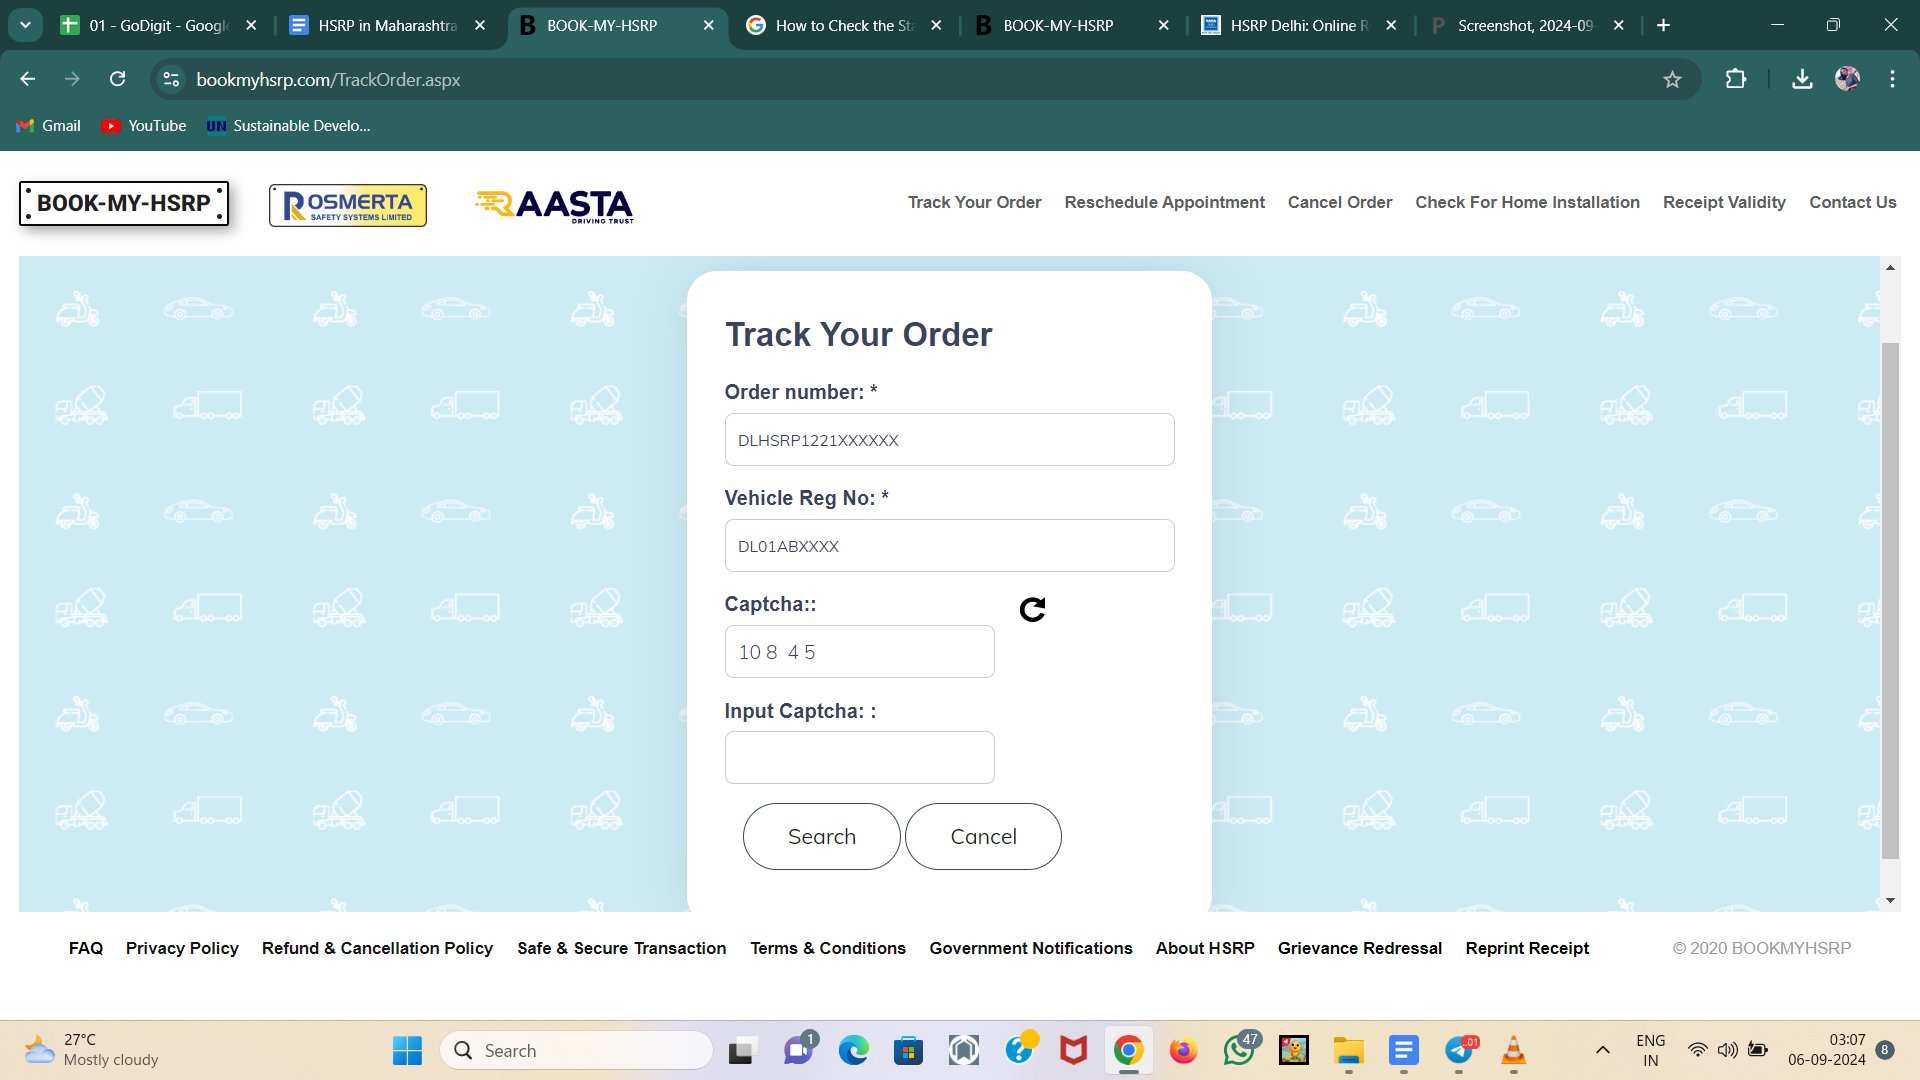Click the Cancel button to reset form
Viewport: 1920px width, 1080px height.
coord(982,836)
